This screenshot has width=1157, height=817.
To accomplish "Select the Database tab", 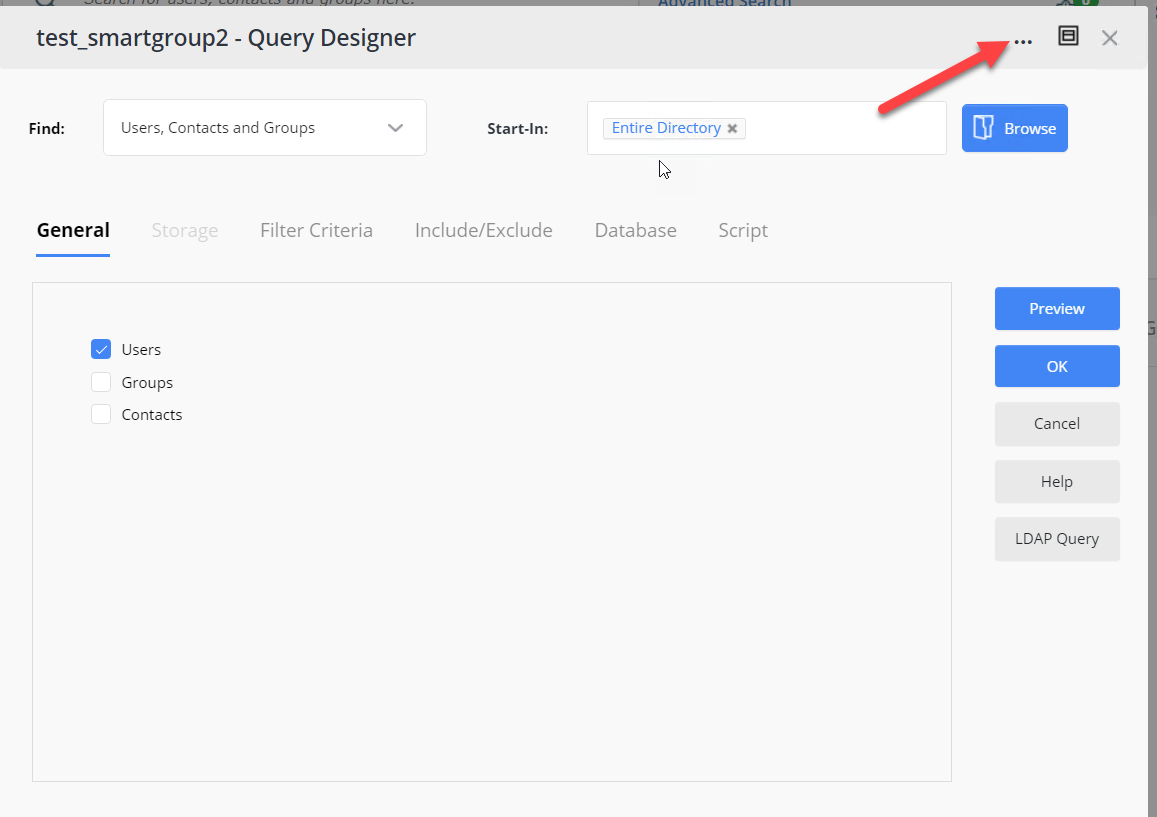I will click(635, 230).
